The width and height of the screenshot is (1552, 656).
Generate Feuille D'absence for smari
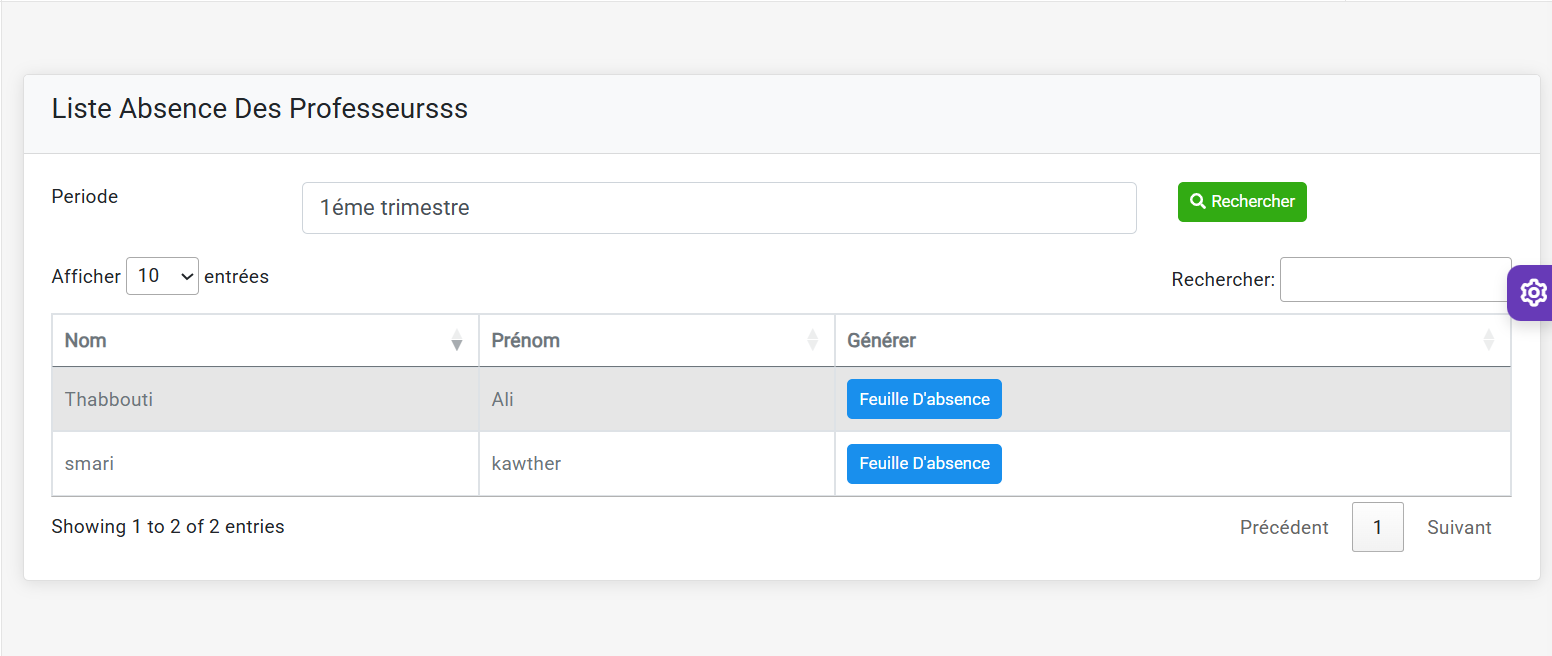pyautogui.click(x=924, y=464)
